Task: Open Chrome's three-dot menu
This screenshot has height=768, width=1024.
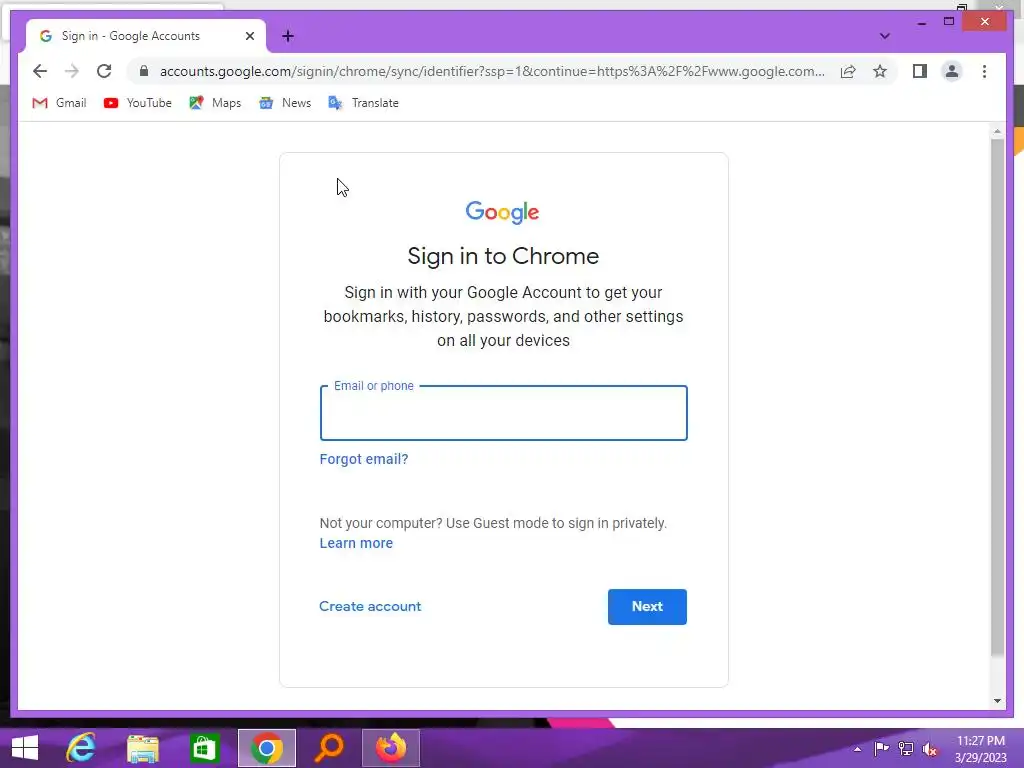Action: (984, 71)
